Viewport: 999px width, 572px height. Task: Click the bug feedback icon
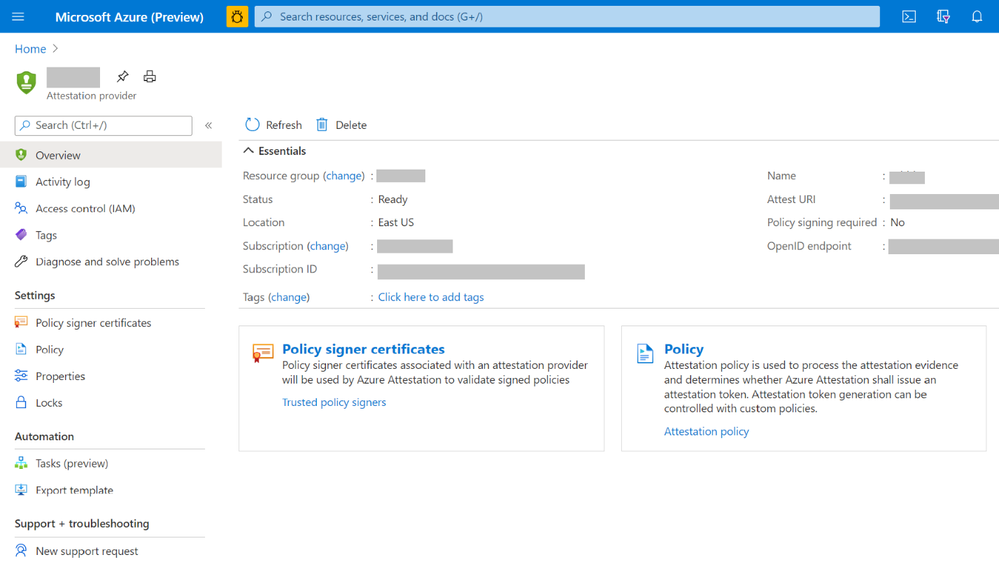tap(237, 17)
